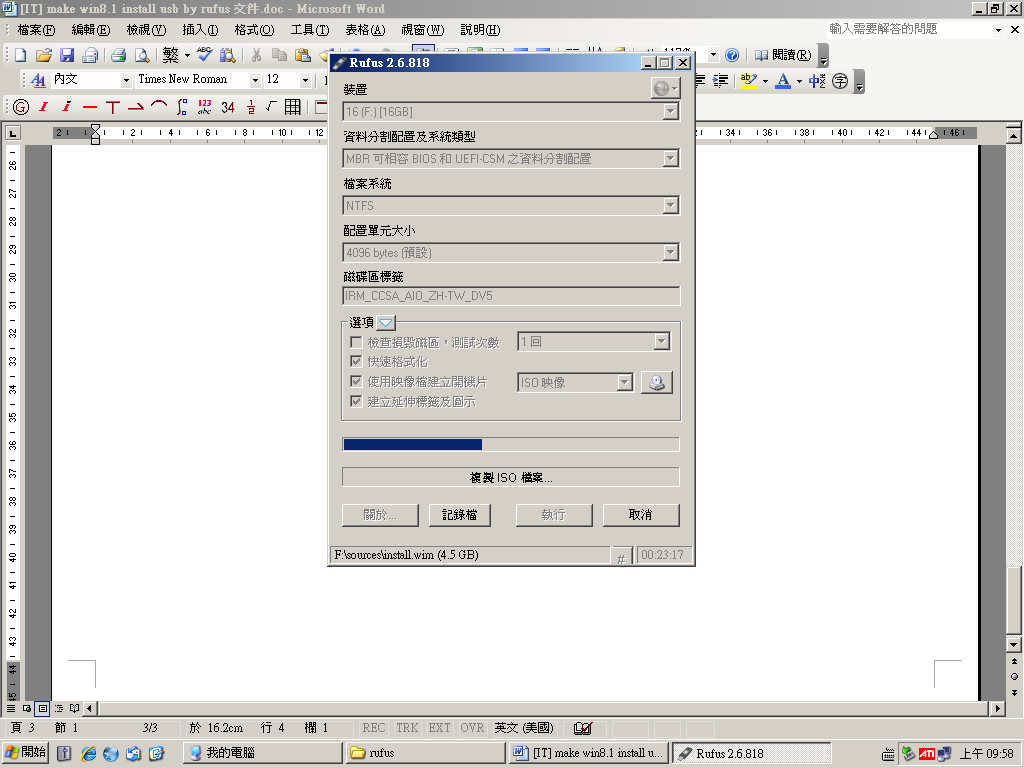The width and height of the screenshot is (1024, 768).
Task: Open the 插入 Insert menu
Action: (x=200, y=30)
